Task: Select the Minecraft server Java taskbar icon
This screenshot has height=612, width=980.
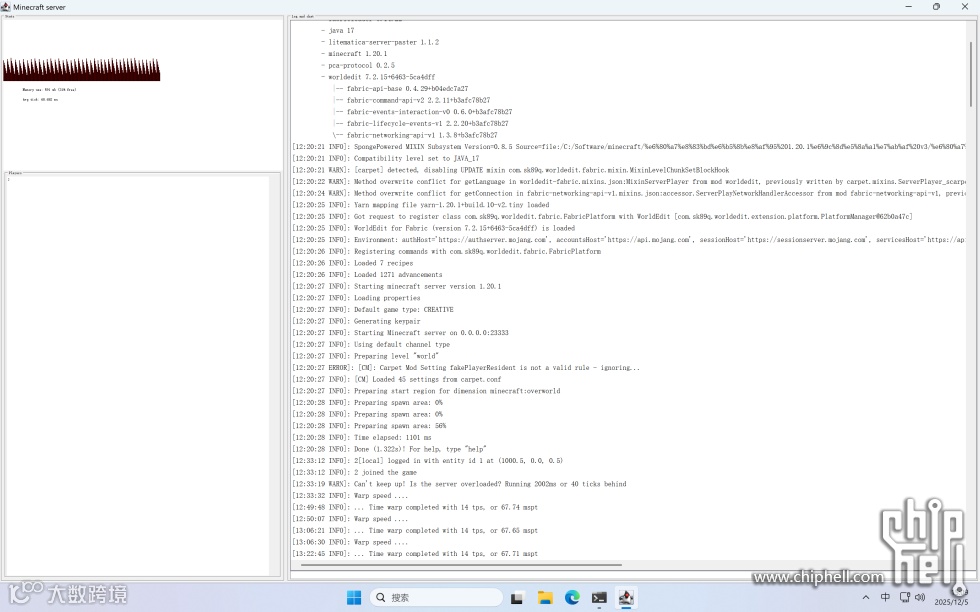Action: click(x=626, y=598)
